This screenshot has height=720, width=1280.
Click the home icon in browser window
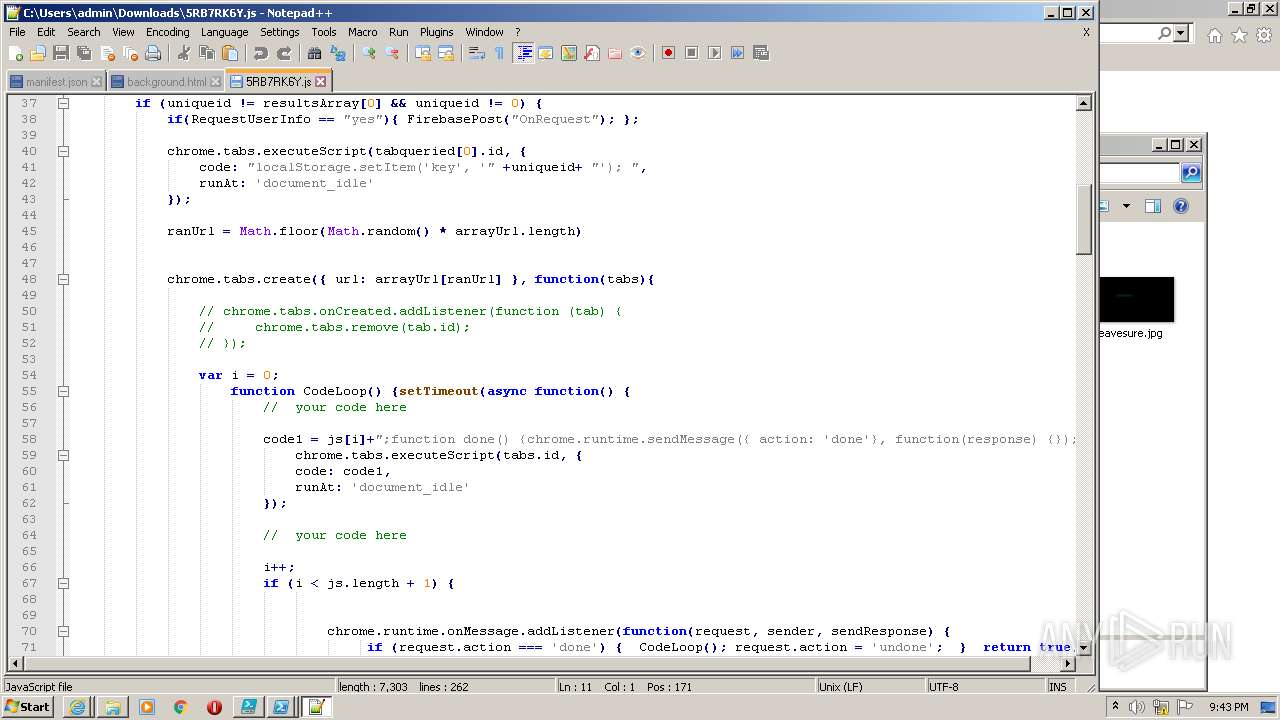pos(1214,35)
